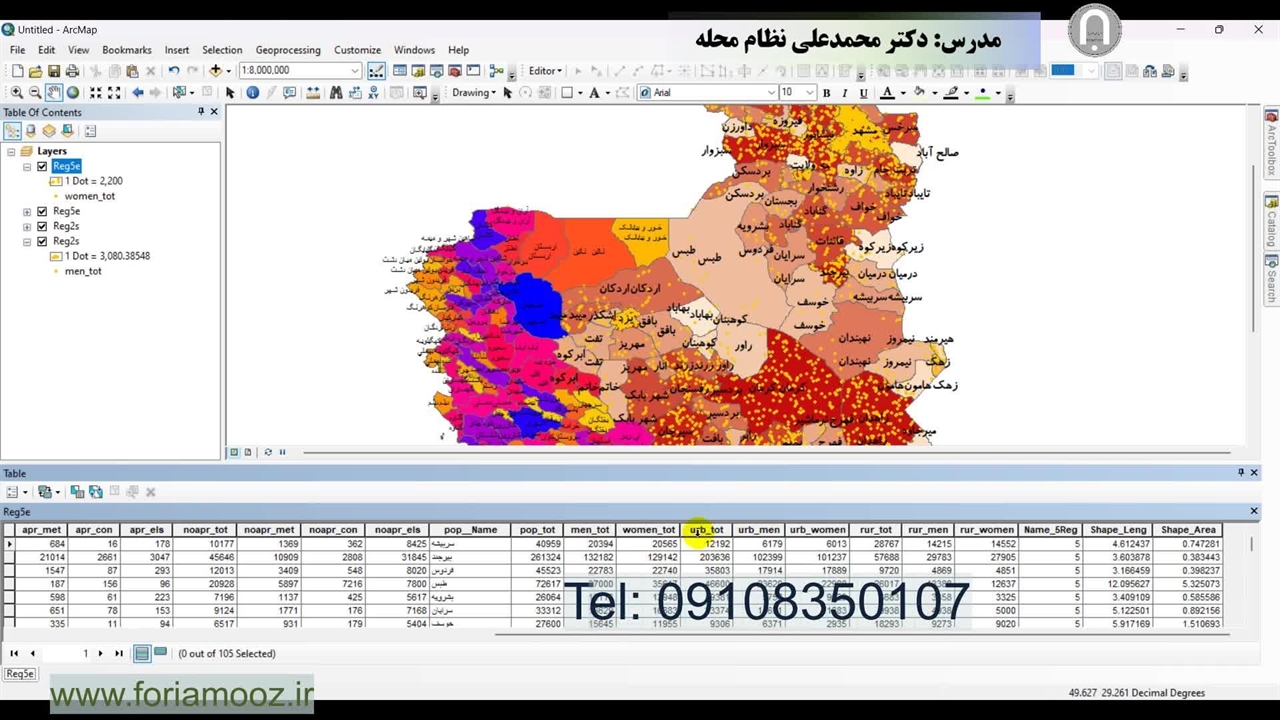Select the Identify tool
Screen dimensions: 1280x720
coord(252,93)
